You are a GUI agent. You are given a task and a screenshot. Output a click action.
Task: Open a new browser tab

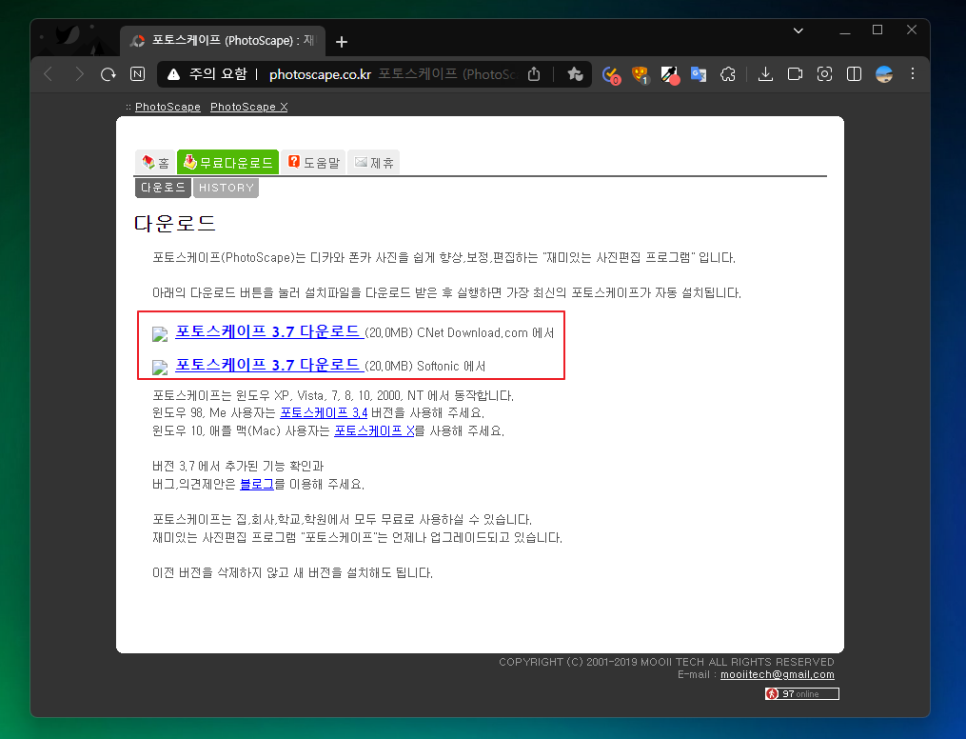pos(341,42)
